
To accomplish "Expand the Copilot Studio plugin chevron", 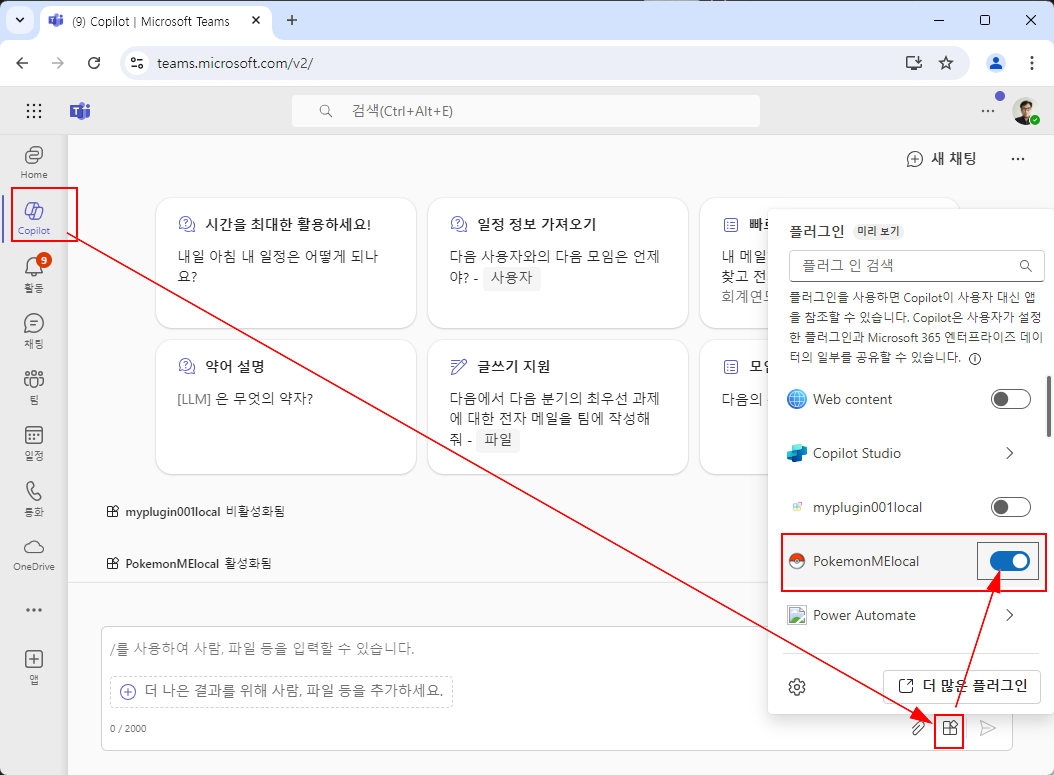I will [1009, 453].
